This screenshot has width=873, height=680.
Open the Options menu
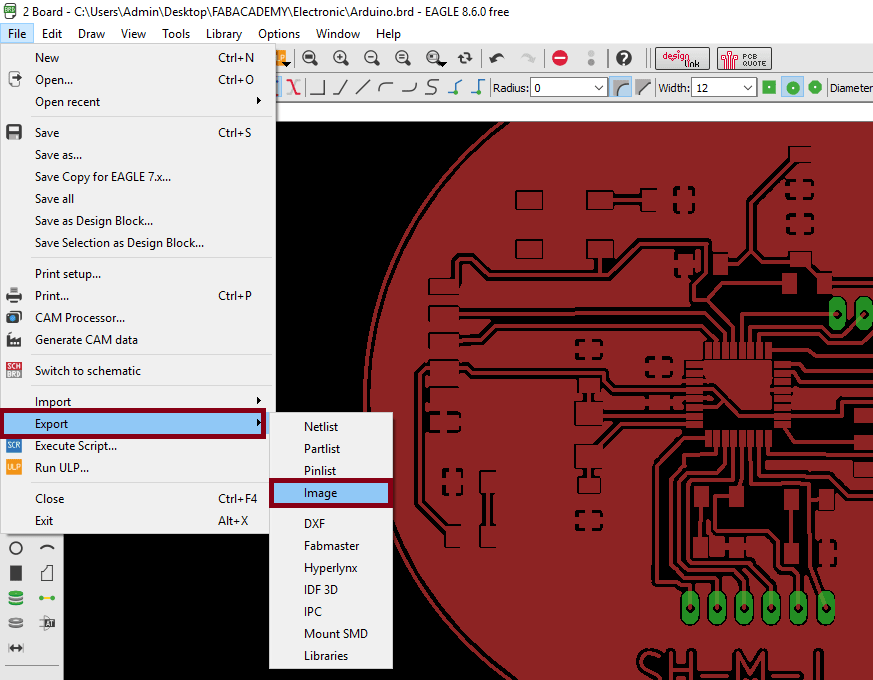(279, 34)
